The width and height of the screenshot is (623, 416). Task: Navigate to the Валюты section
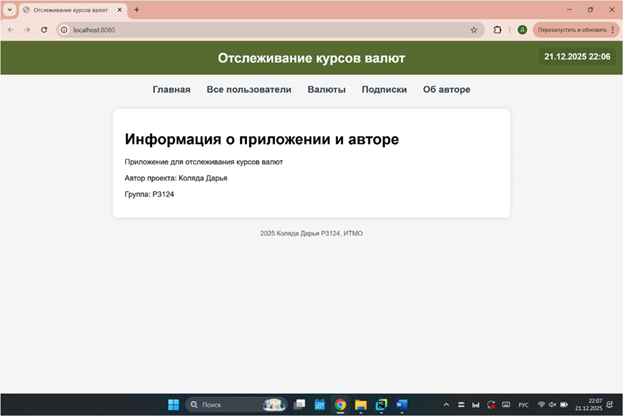click(x=326, y=90)
